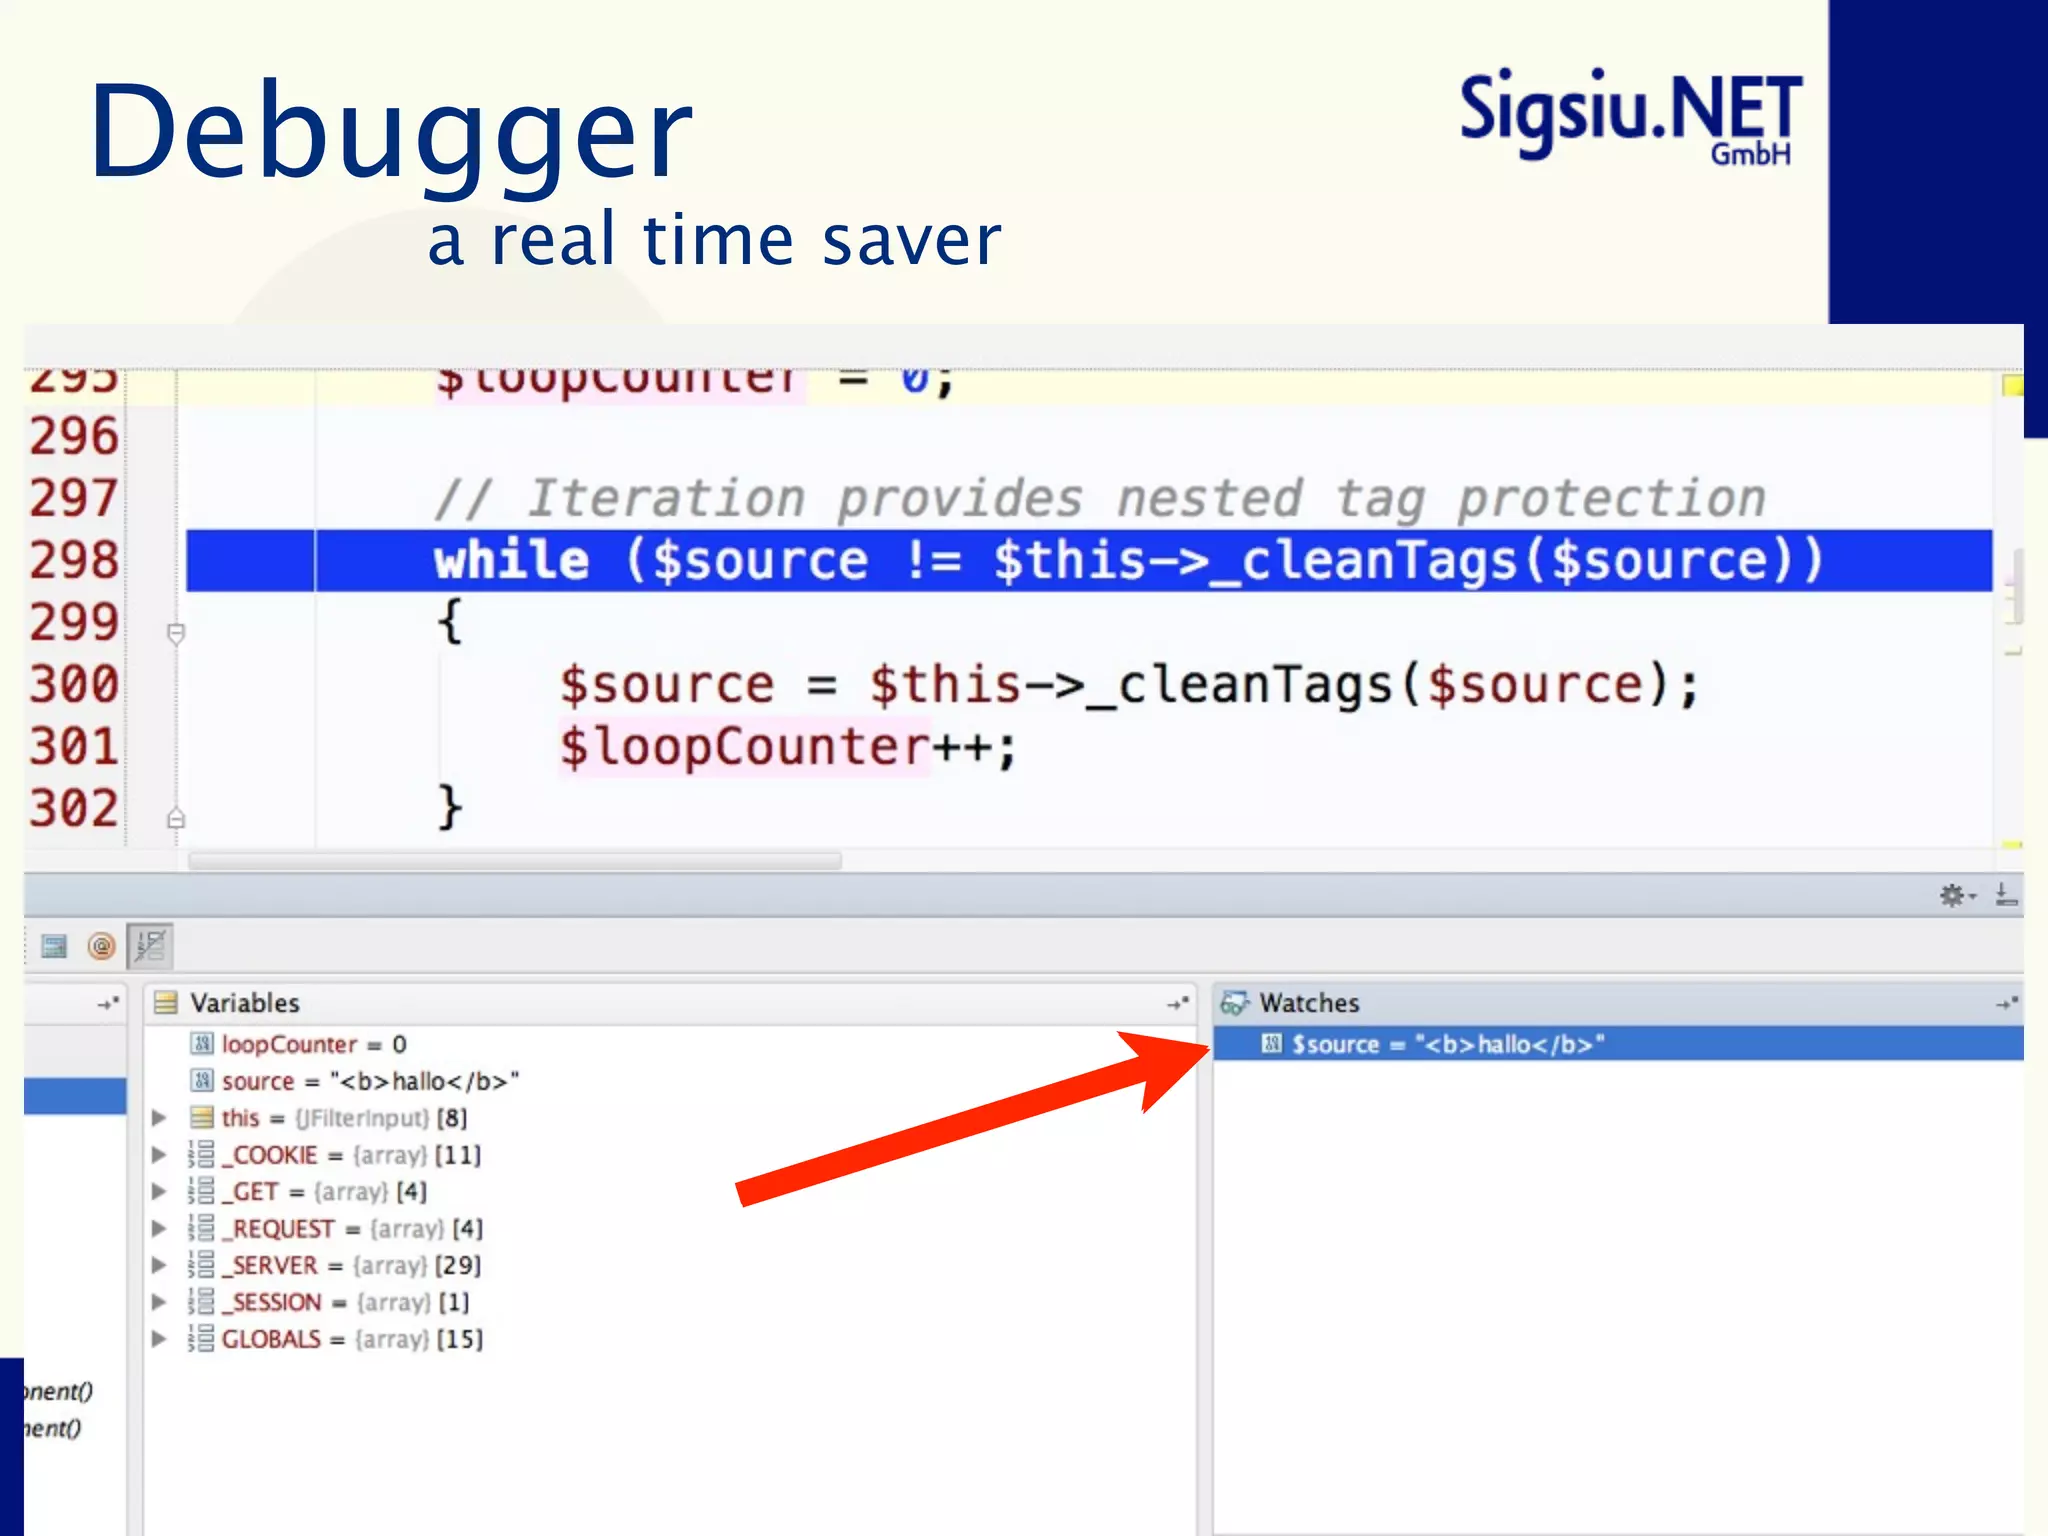The width and height of the screenshot is (2048, 1536).
Task: Expand the 'this' JFilterInput variable
Action: click(x=159, y=1118)
